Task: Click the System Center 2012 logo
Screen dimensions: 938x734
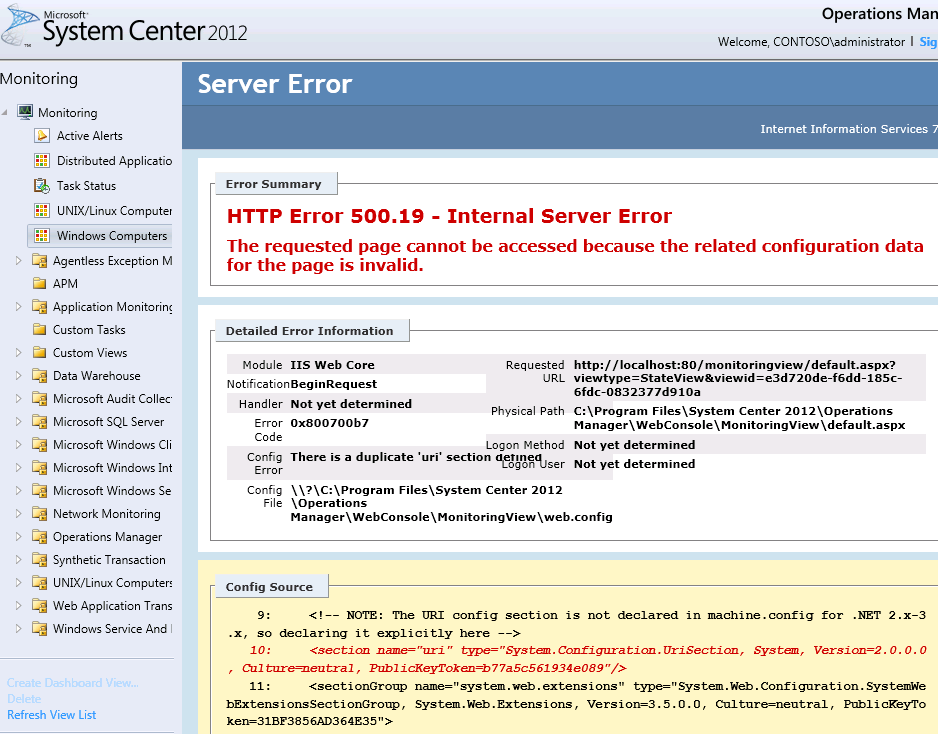Action: point(124,26)
